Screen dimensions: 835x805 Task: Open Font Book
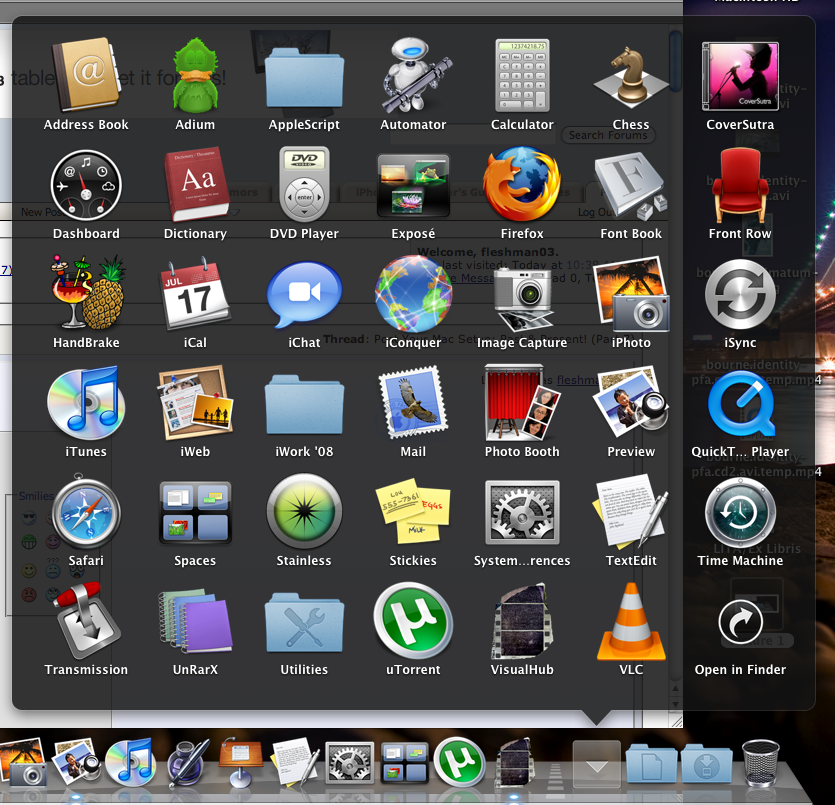[631, 186]
